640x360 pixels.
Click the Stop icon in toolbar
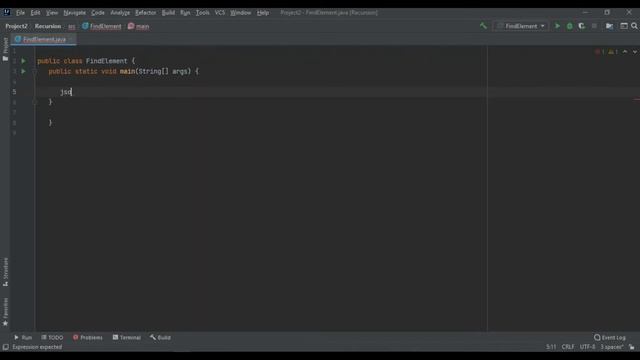point(594,26)
